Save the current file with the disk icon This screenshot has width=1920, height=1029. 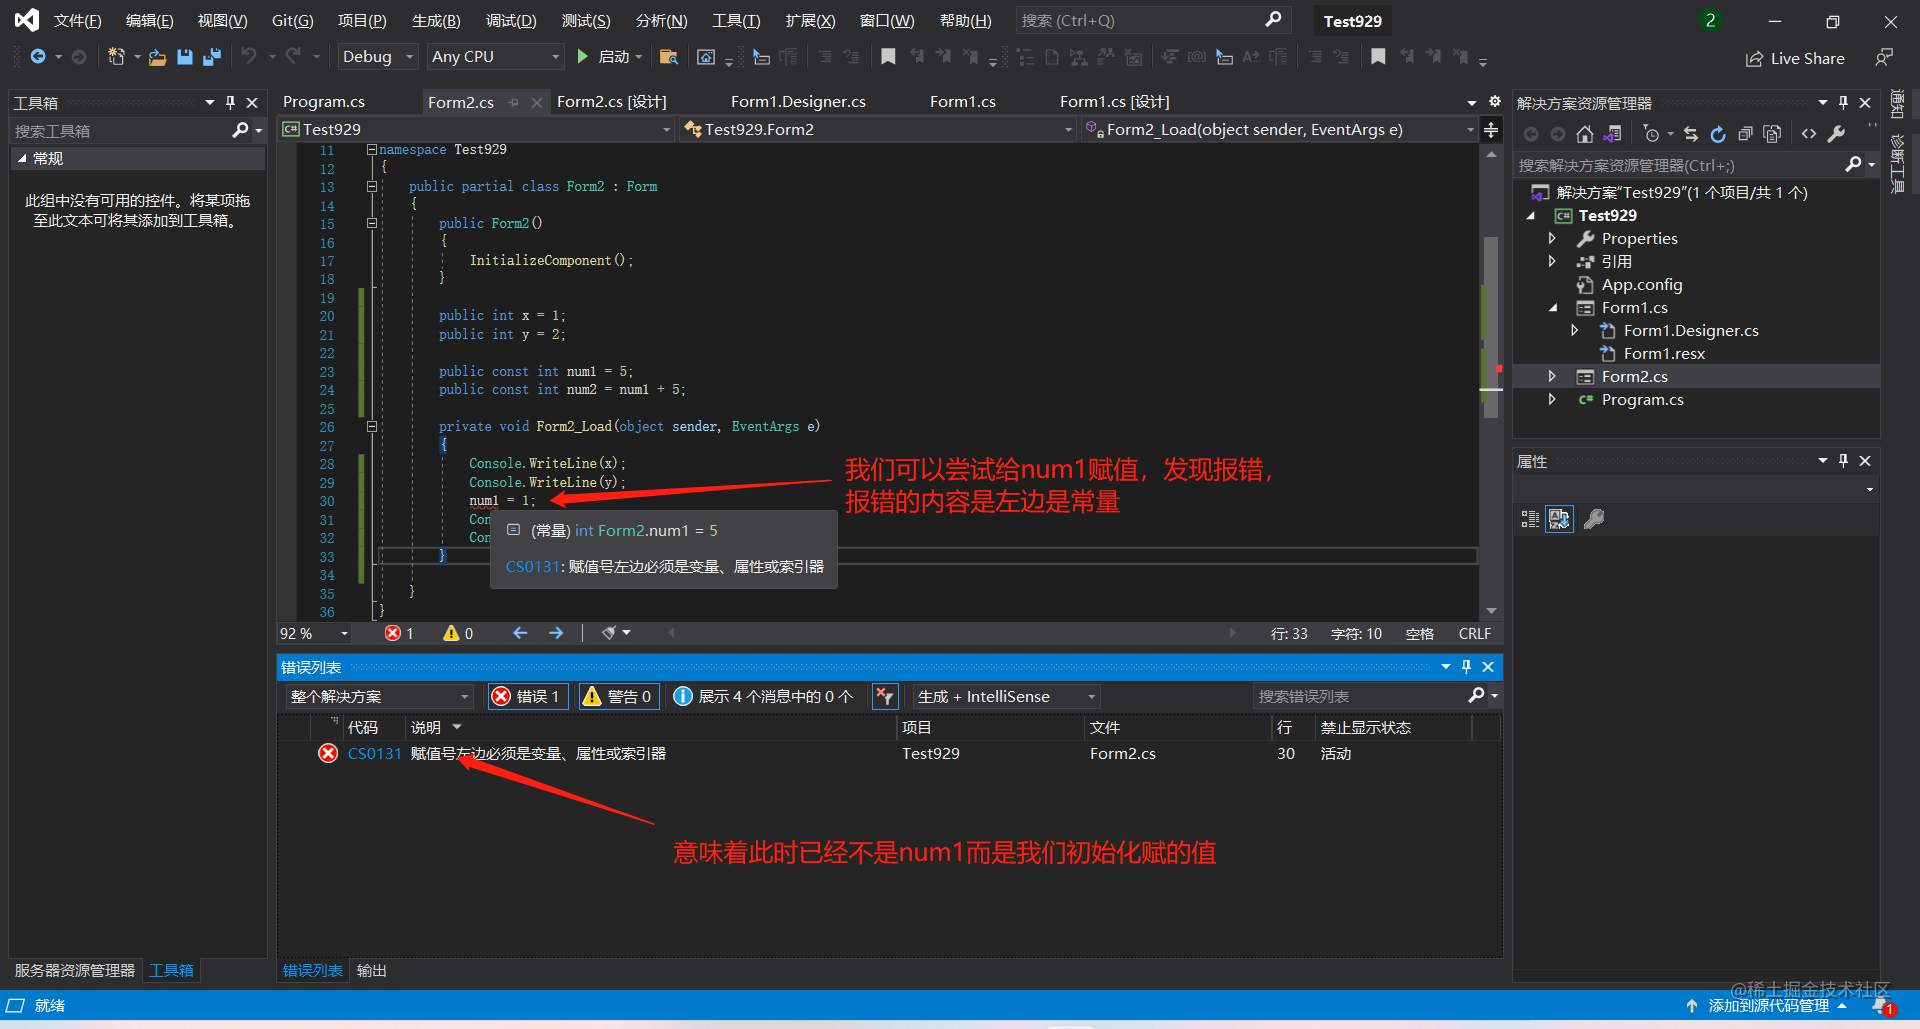[x=184, y=57]
